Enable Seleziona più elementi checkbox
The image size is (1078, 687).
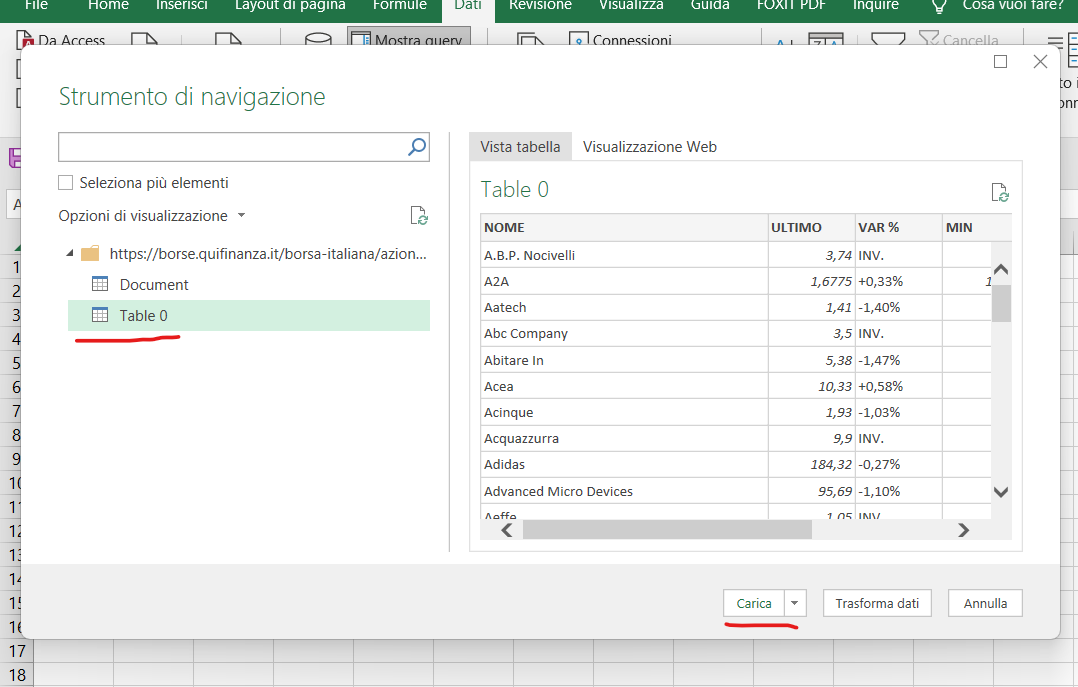pyautogui.click(x=66, y=183)
